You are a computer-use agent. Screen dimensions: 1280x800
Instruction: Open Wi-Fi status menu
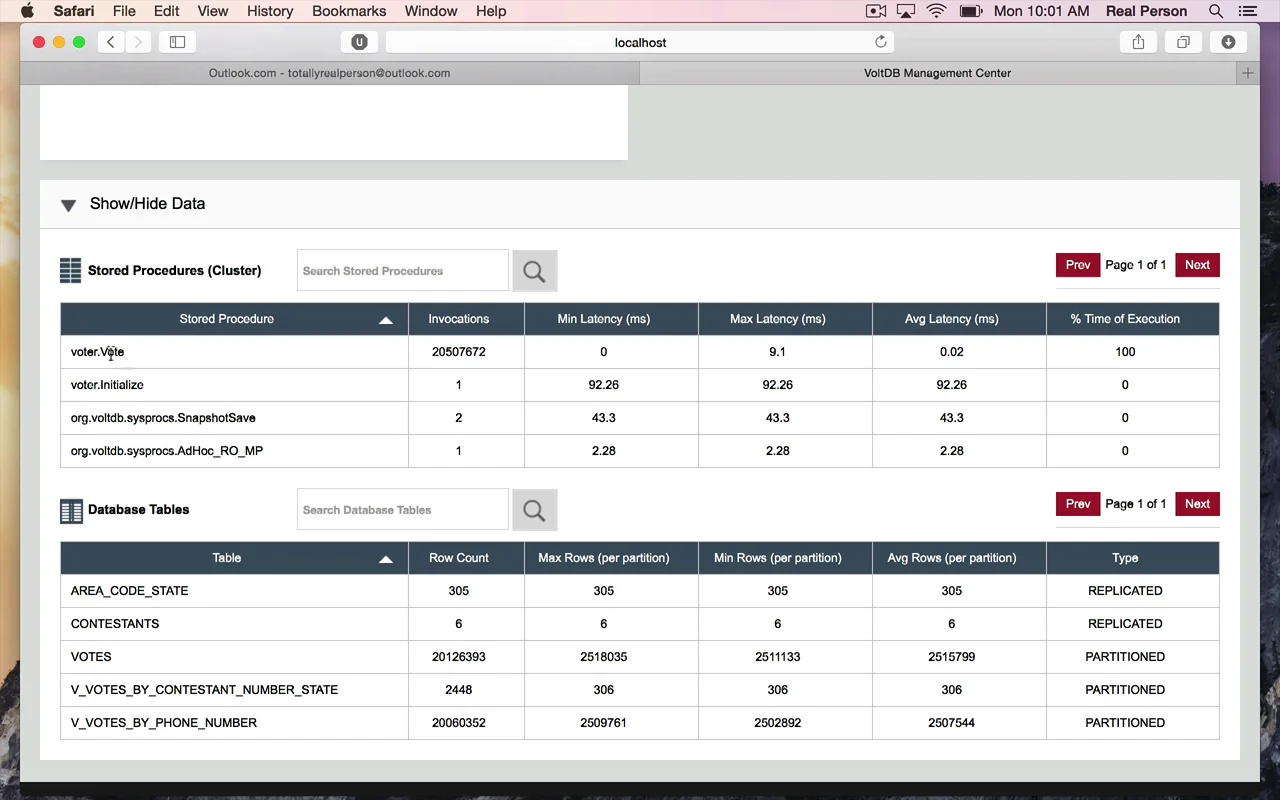coord(936,11)
